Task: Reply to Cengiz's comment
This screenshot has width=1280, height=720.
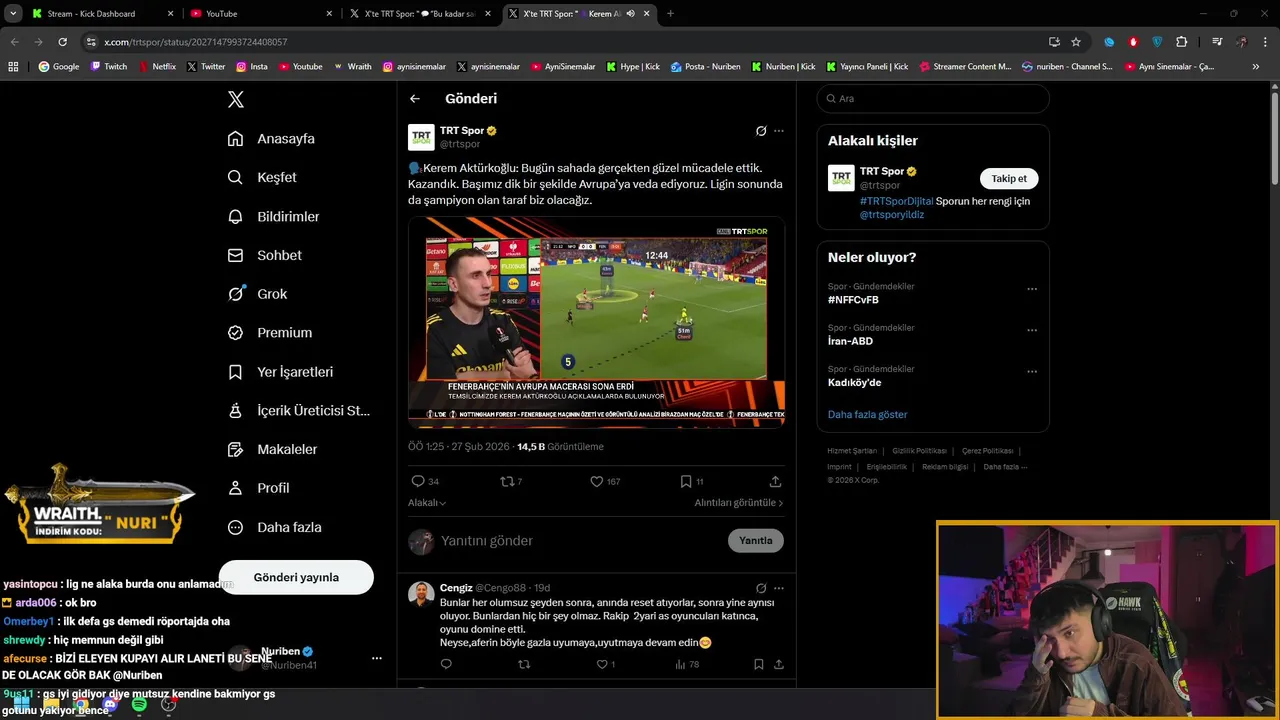Action: 446,664
